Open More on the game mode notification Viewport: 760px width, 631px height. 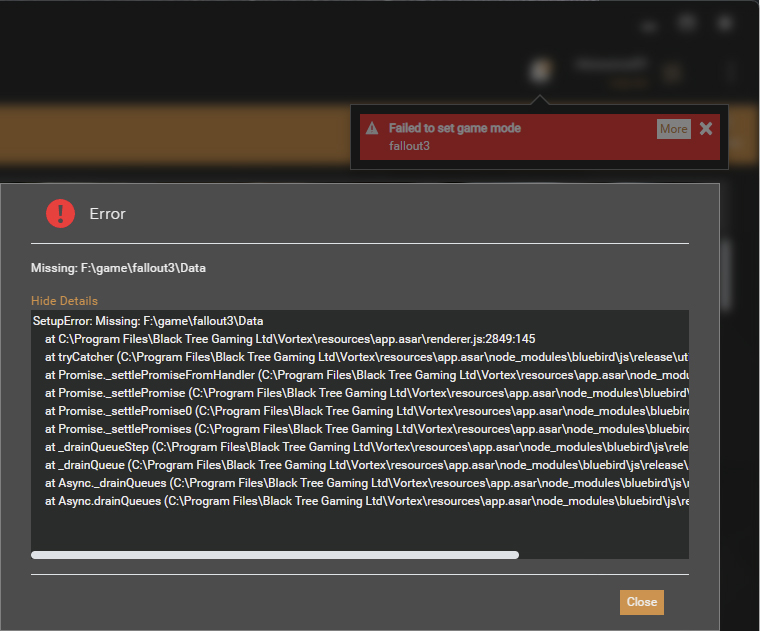point(674,129)
